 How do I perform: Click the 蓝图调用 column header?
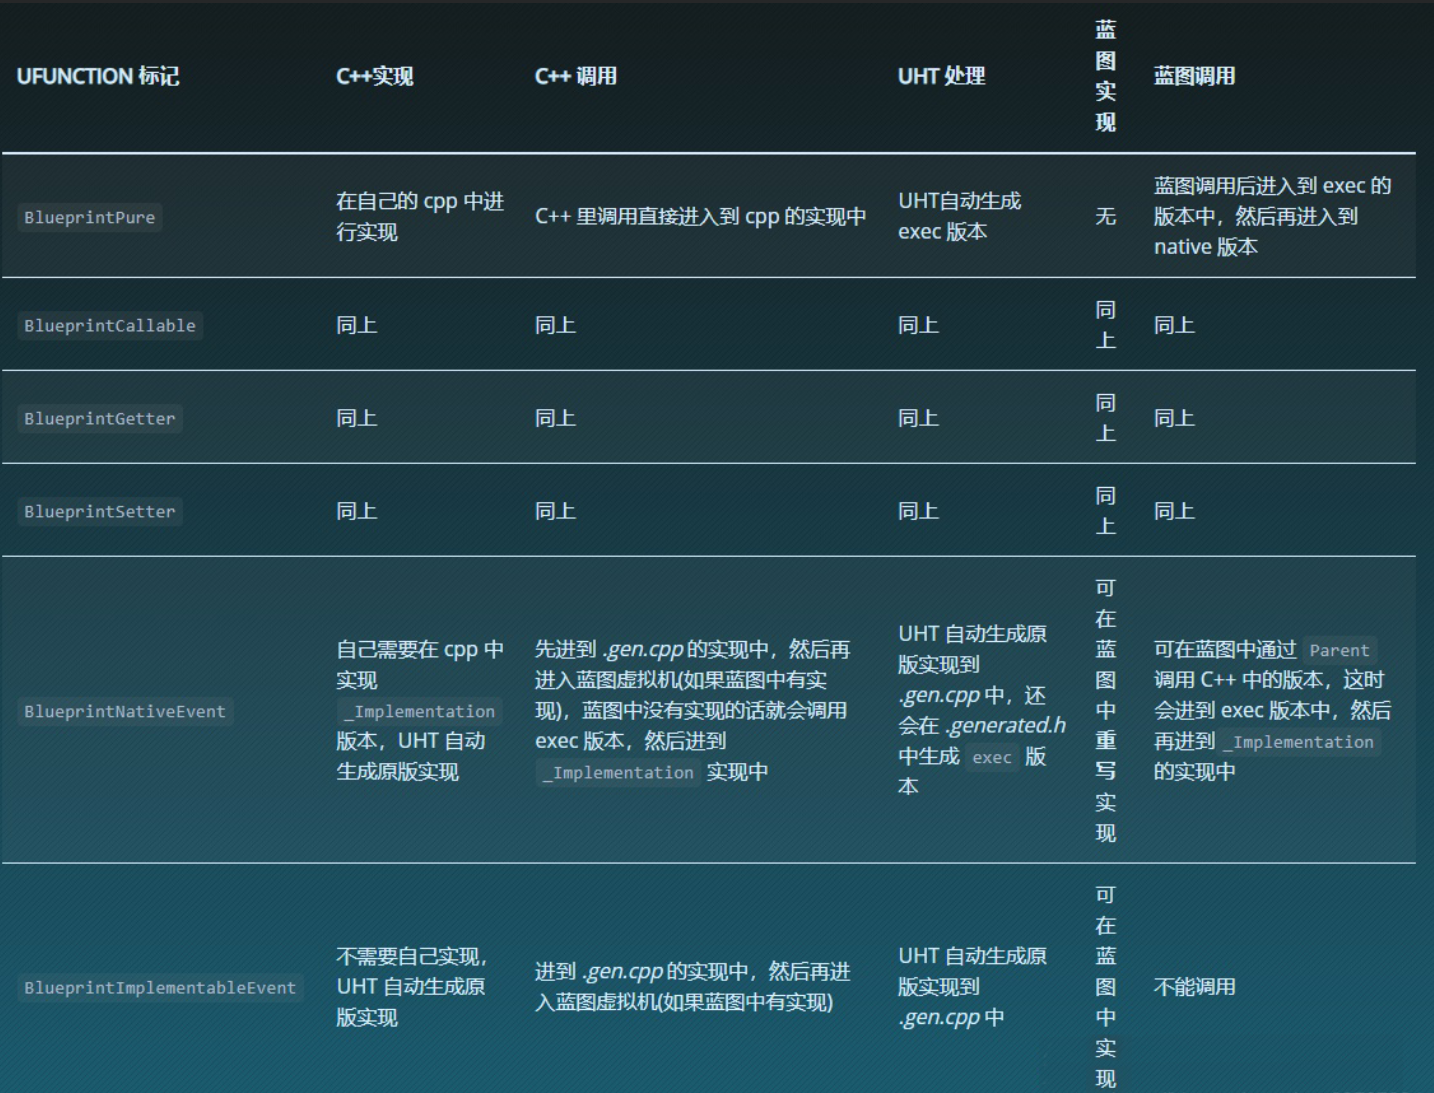1194,77
